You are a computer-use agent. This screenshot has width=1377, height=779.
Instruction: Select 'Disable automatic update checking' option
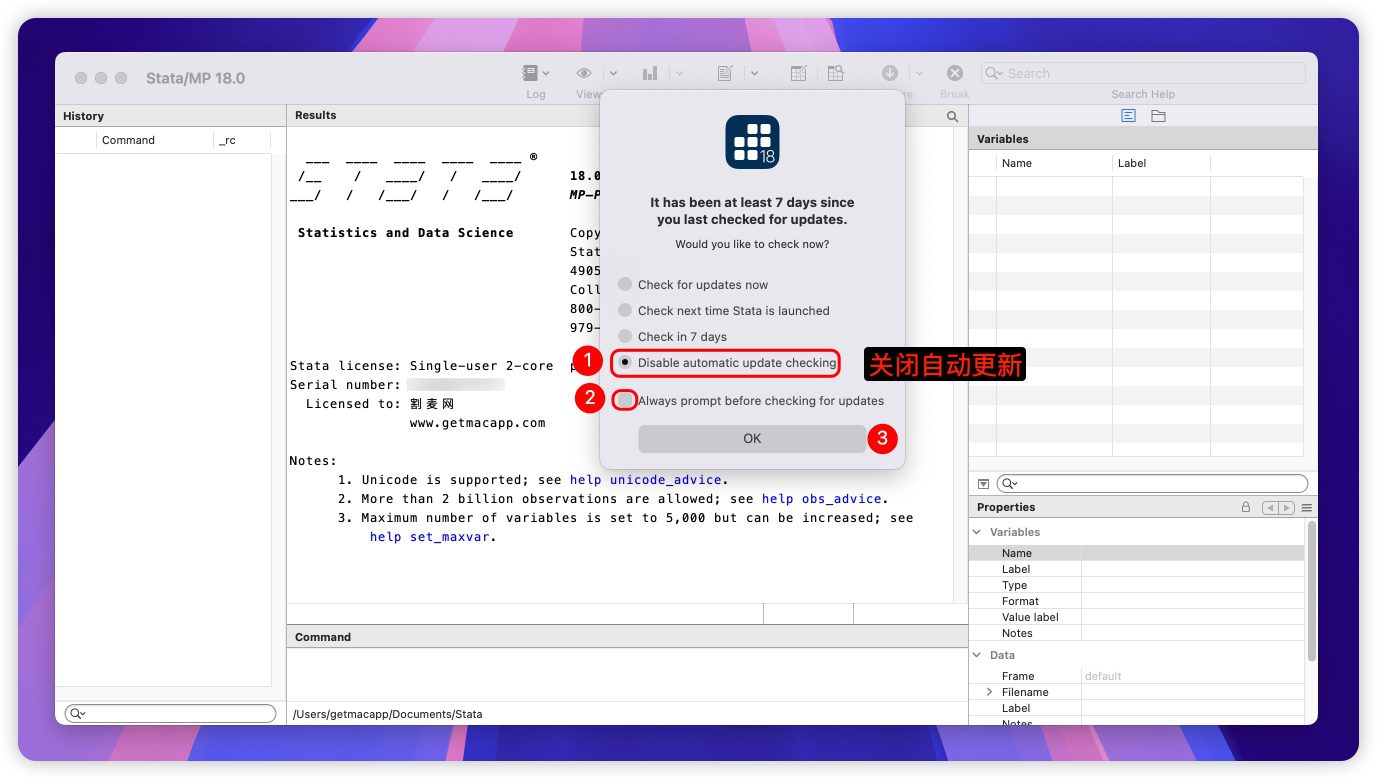(625, 363)
